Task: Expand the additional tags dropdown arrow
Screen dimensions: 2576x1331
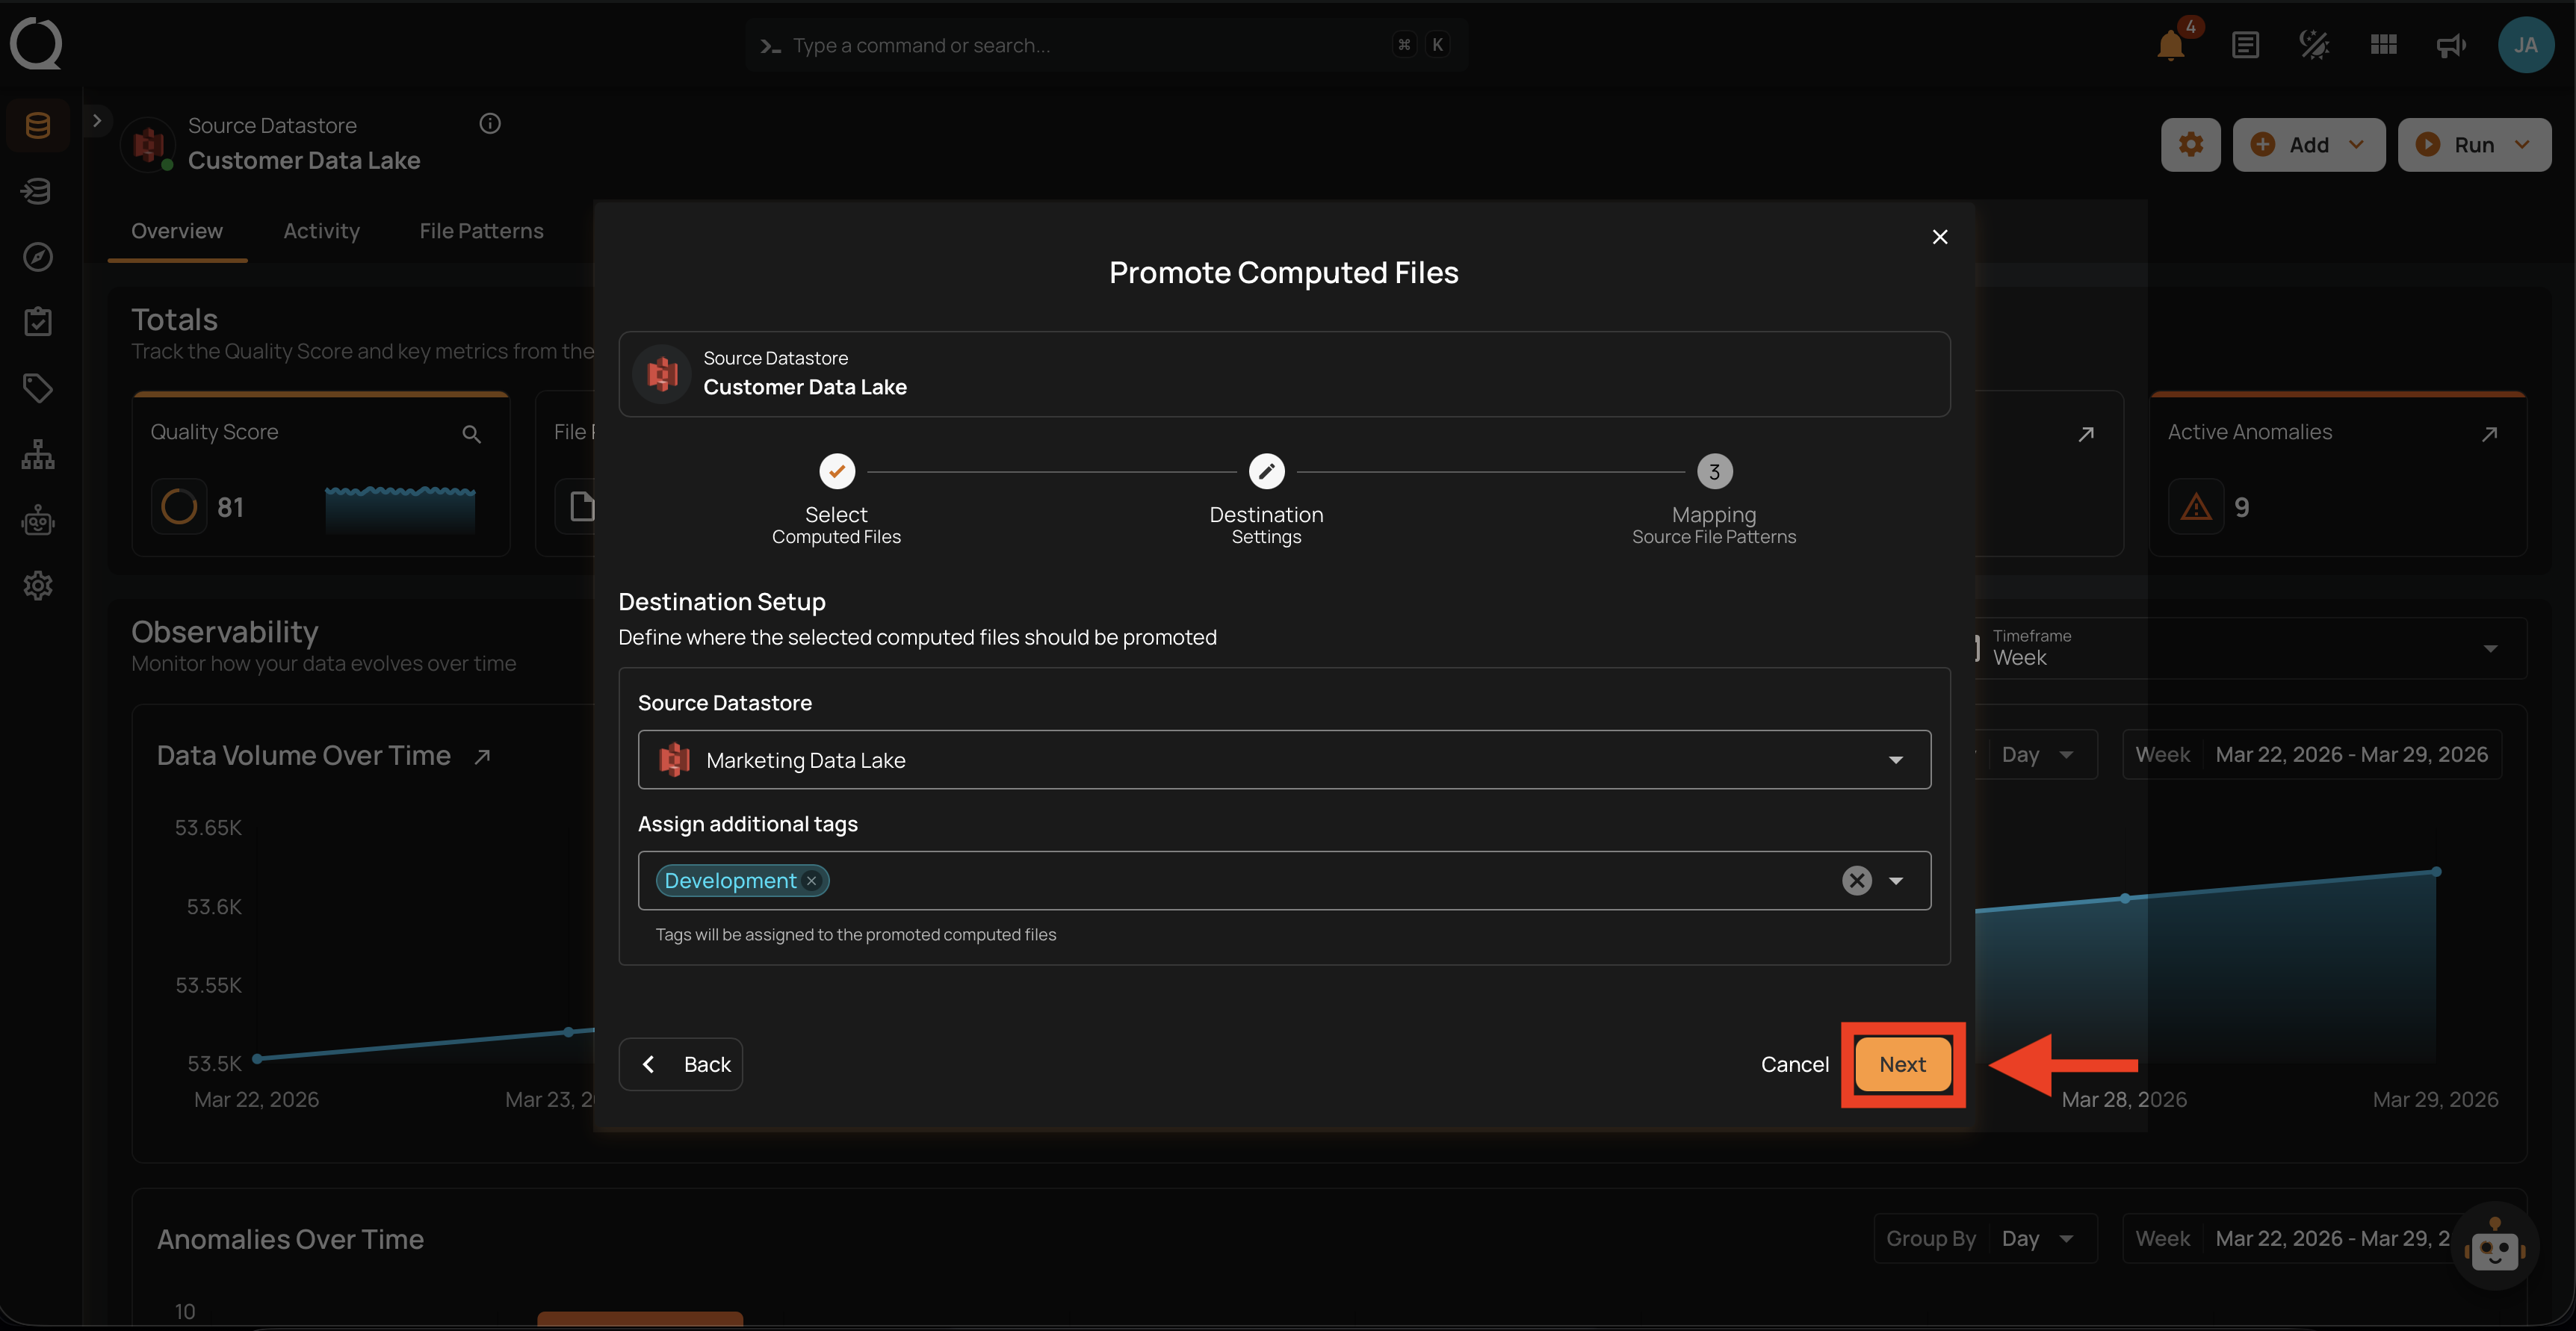Action: pos(1896,881)
